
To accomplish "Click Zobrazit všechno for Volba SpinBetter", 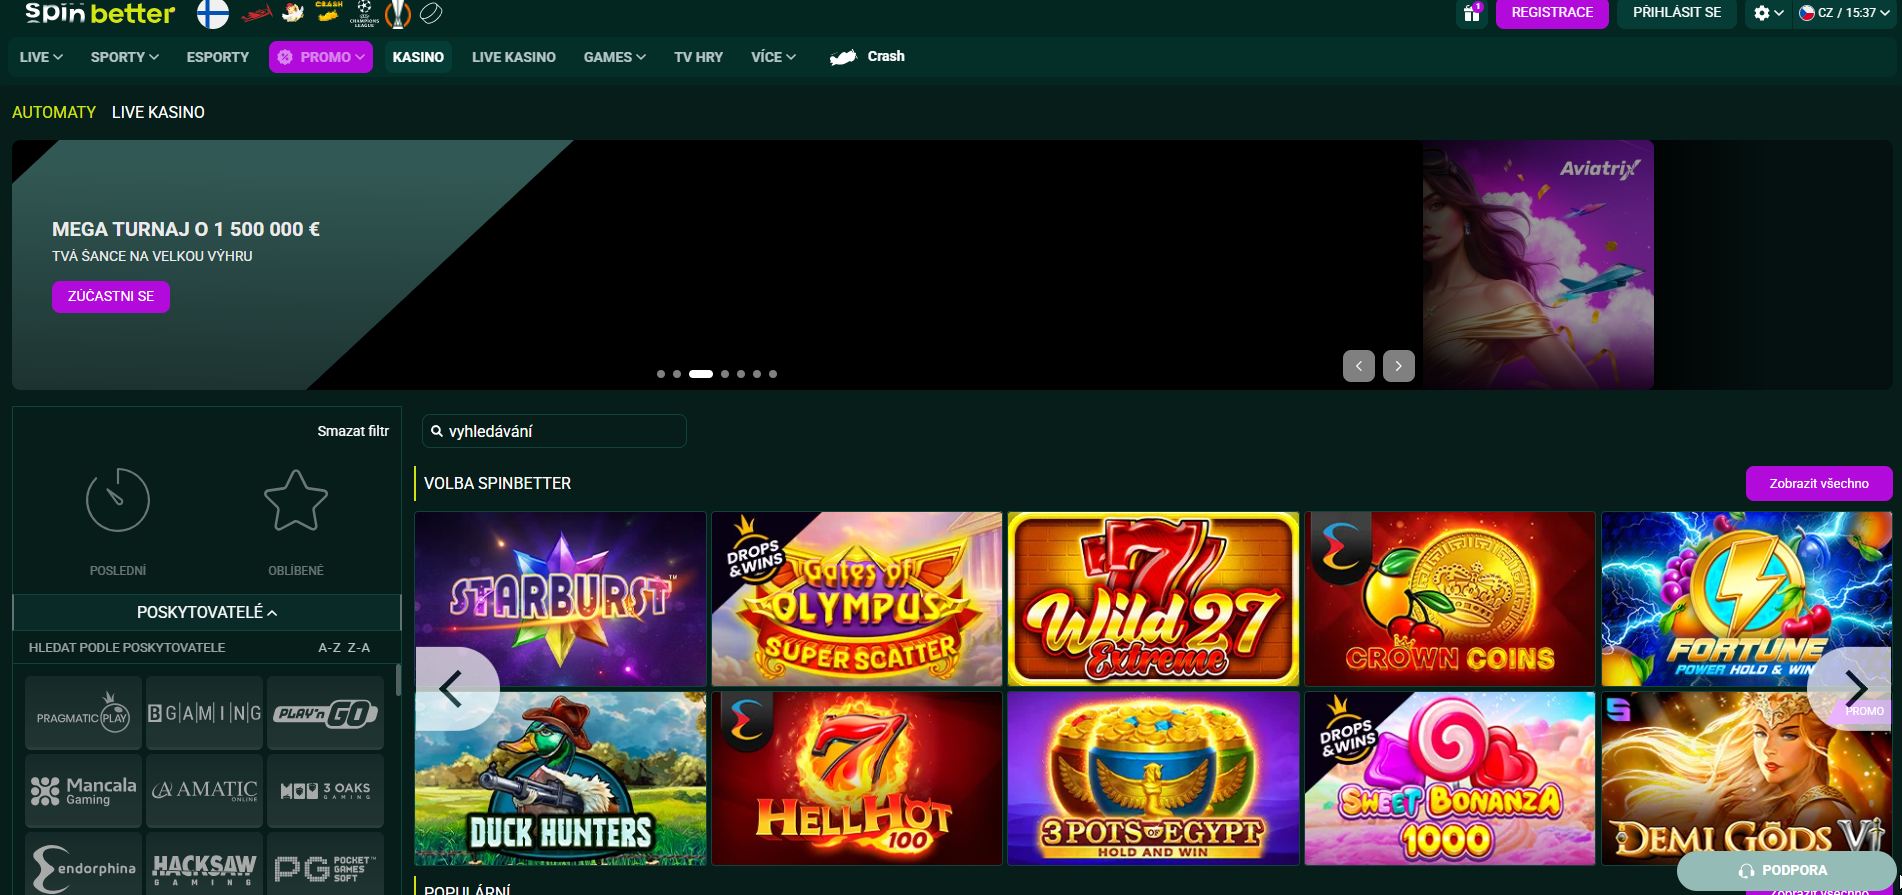I will click(x=1819, y=483).
